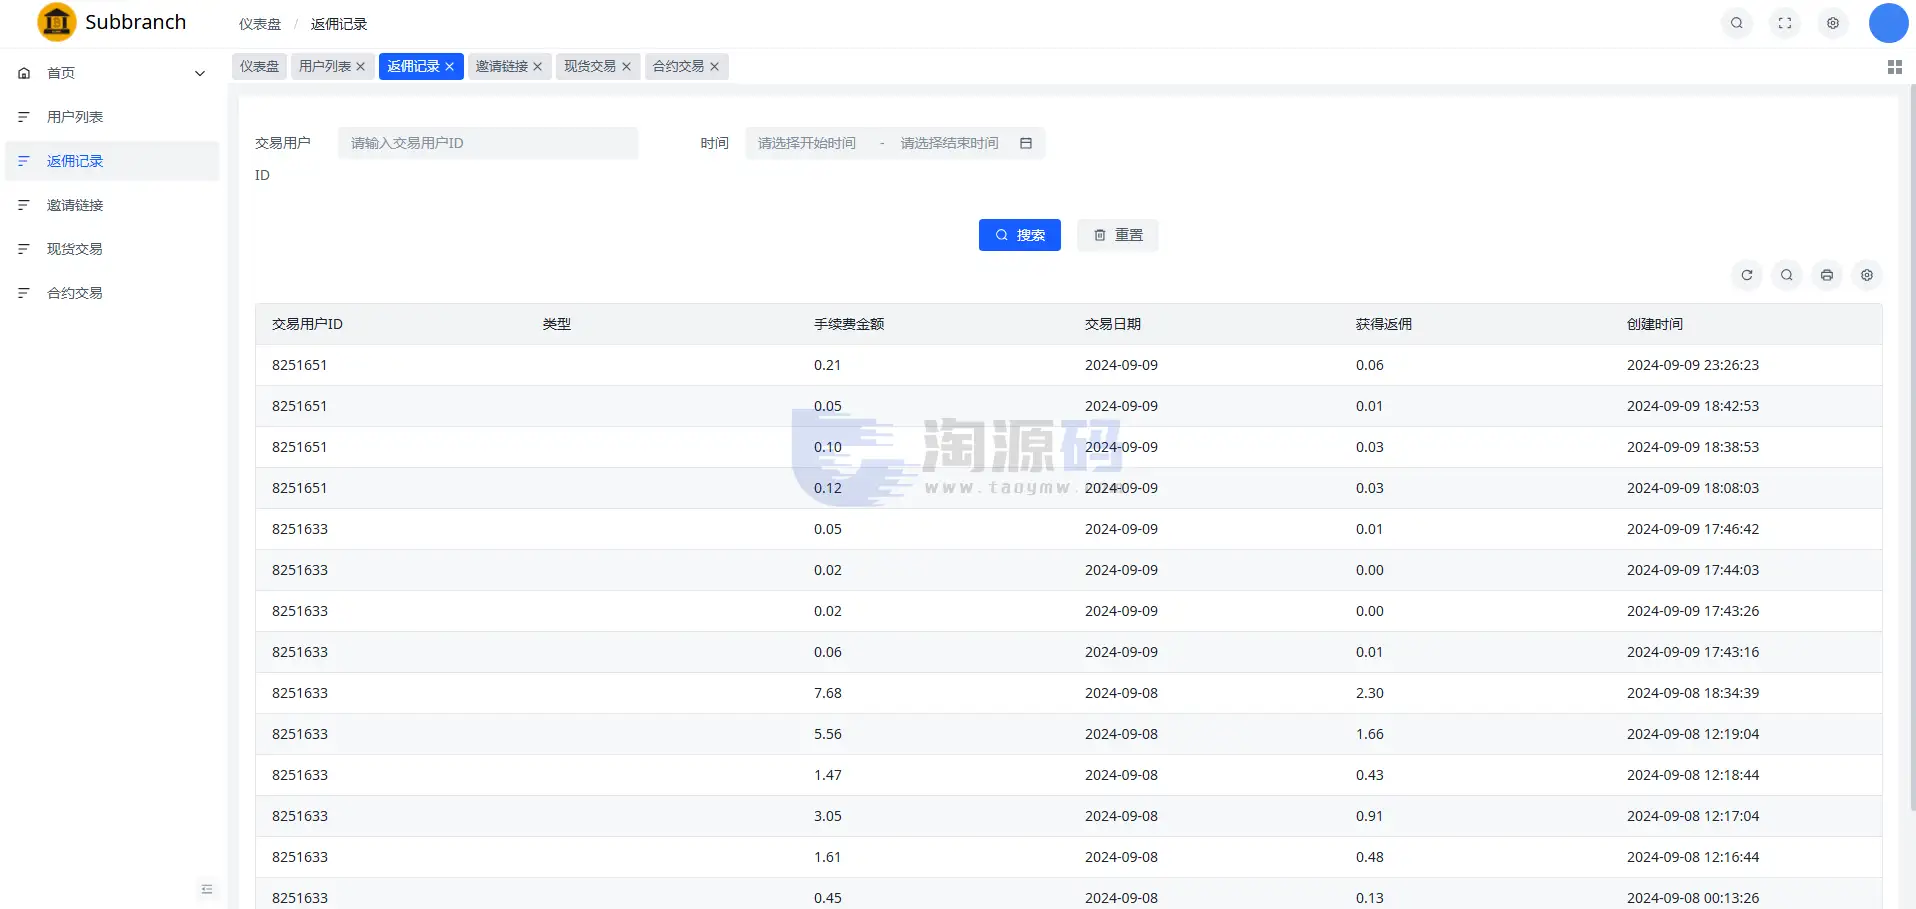Image resolution: width=1916 pixels, height=909 pixels.
Task: Close the 返佣记录 tab
Action: tap(450, 66)
